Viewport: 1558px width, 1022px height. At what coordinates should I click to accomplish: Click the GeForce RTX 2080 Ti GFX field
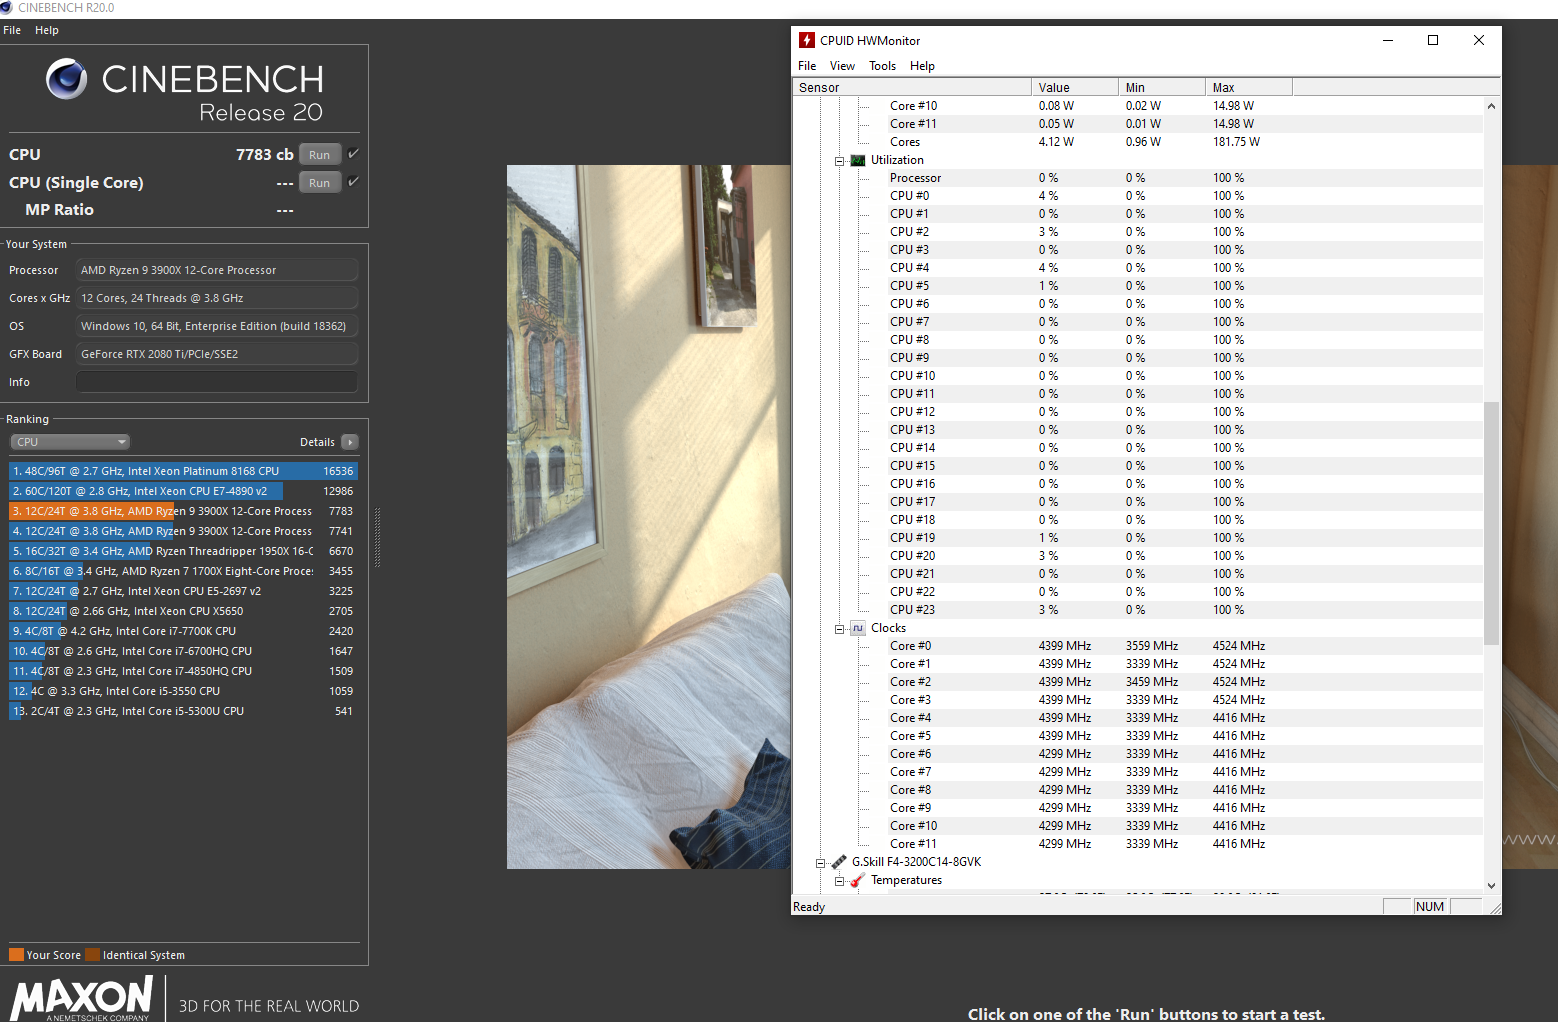217,354
